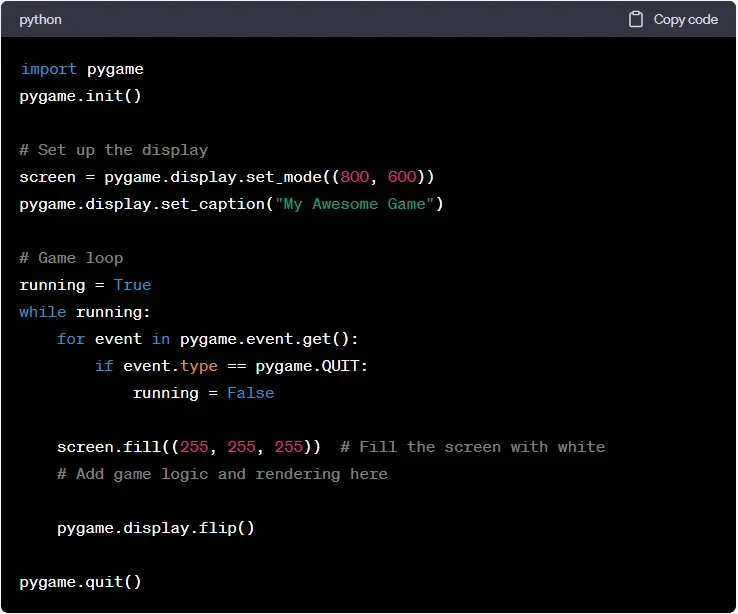The width and height of the screenshot is (738, 614).
Task: Click the 'pygame.init()' line
Action: [x=80, y=96]
